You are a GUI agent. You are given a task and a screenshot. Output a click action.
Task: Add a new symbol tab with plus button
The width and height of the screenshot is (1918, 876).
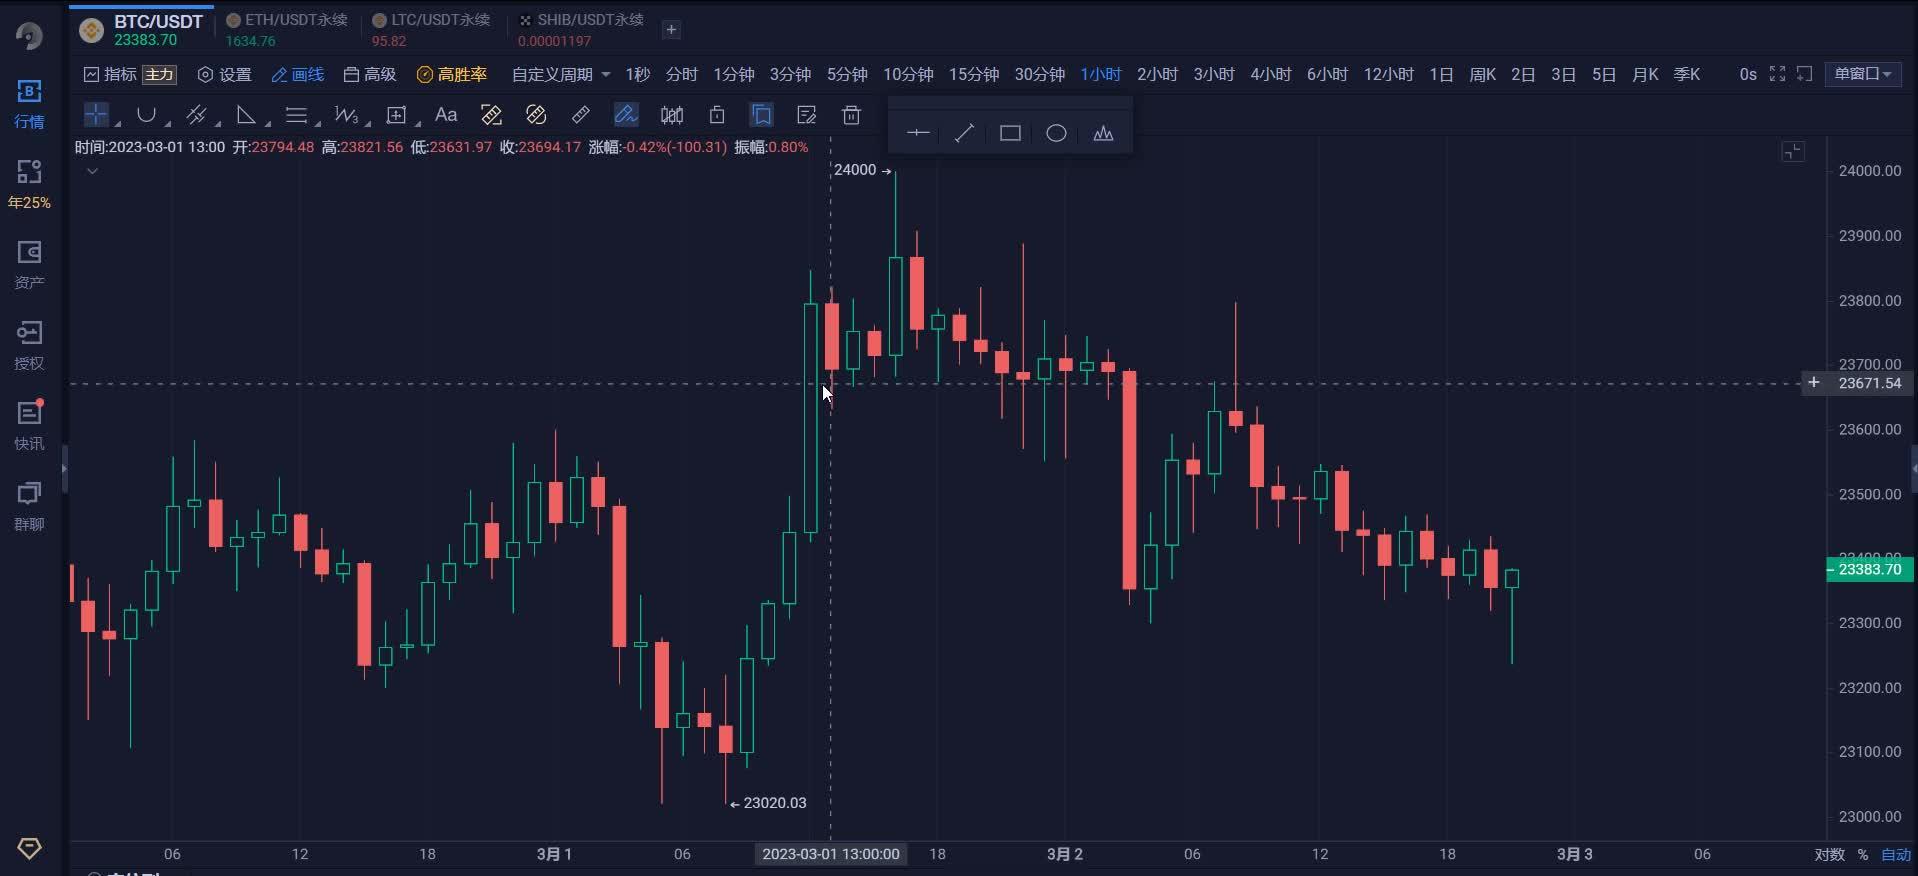(x=671, y=29)
